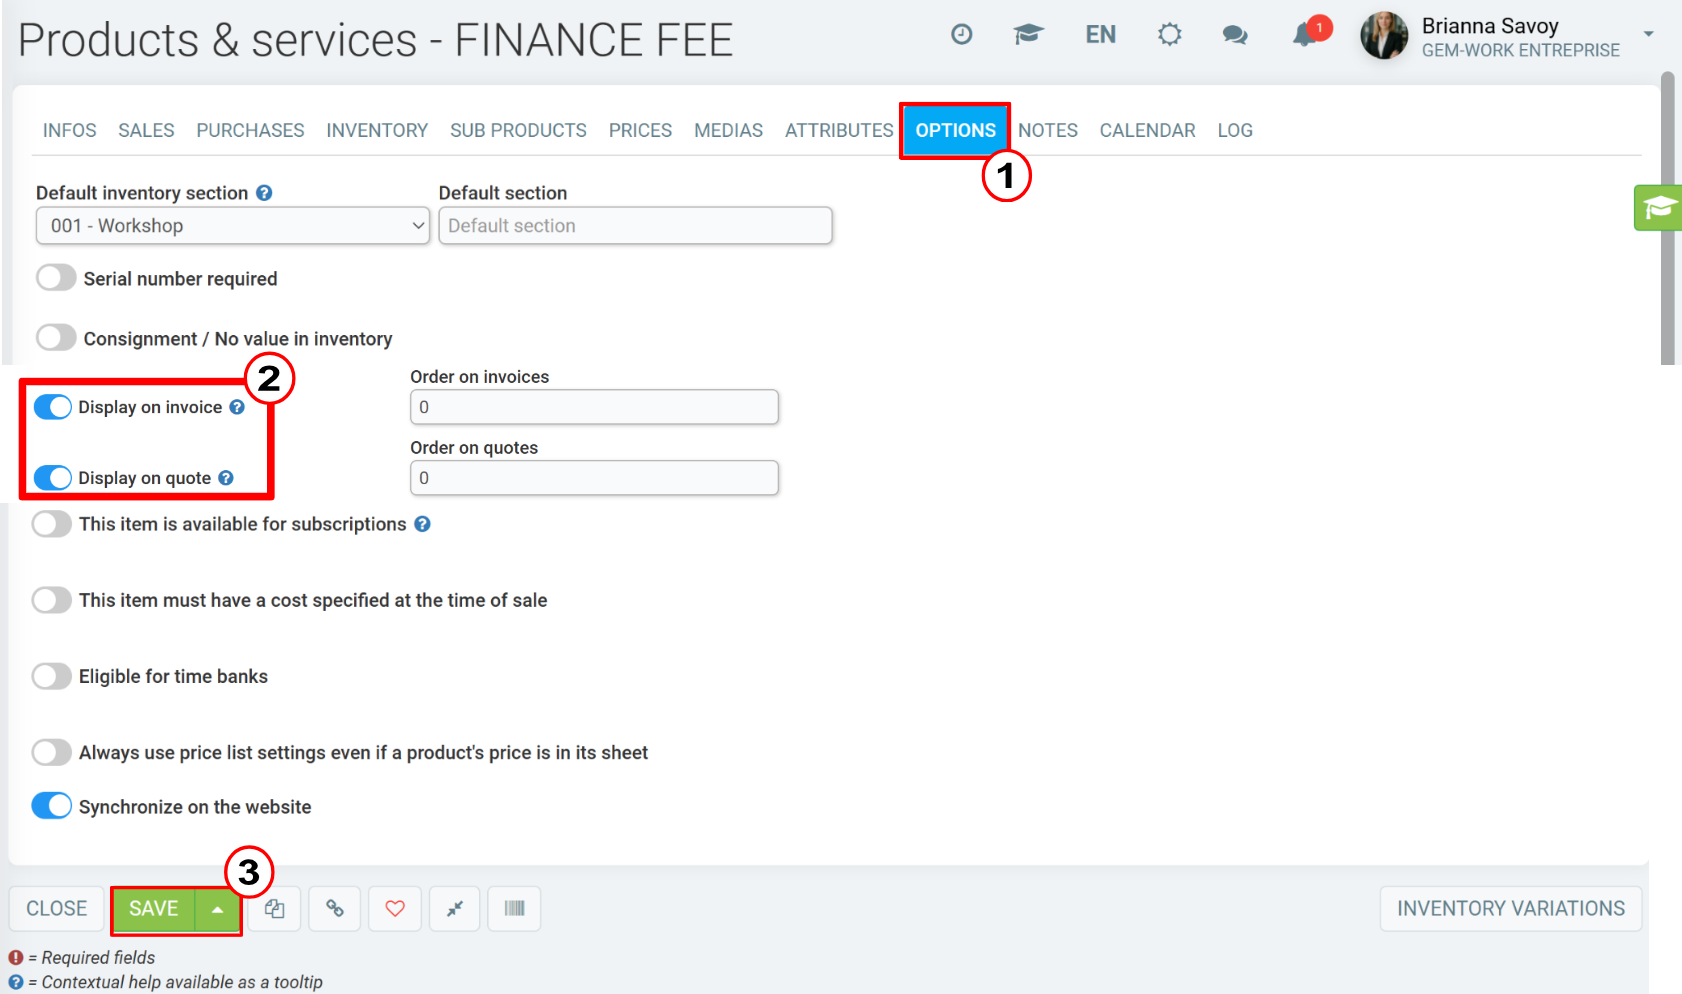Viewport: 1682px width, 994px height.
Task: Click the link chain icon button
Action: pyautogui.click(x=335, y=908)
